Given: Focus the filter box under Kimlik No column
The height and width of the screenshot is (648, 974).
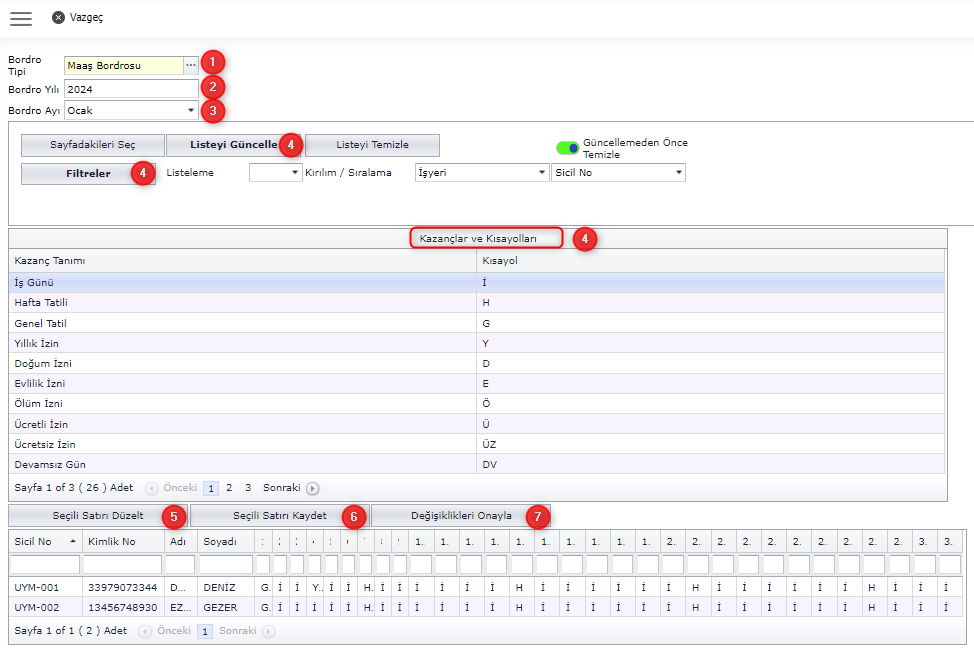Looking at the screenshot, I should (123, 564).
